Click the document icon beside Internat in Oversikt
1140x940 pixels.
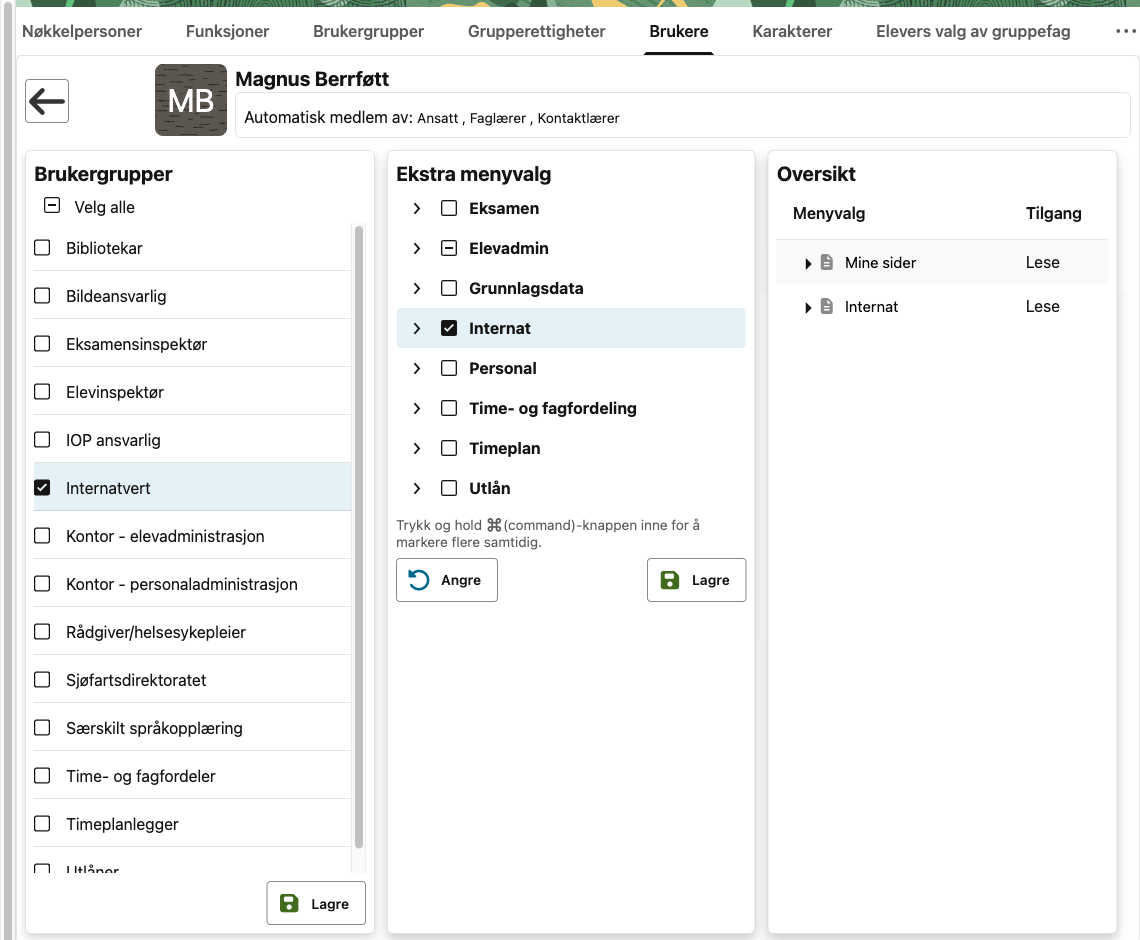click(x=827, y=307)
